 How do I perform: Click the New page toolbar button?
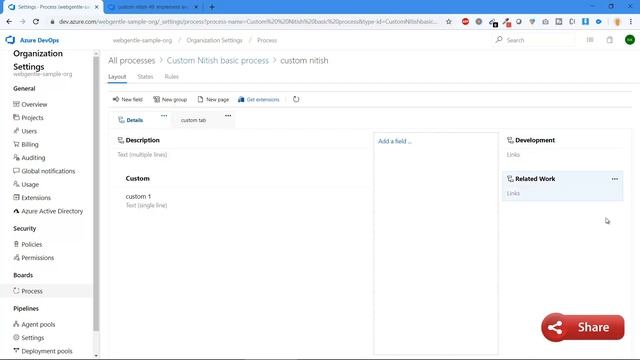[213, 100]
